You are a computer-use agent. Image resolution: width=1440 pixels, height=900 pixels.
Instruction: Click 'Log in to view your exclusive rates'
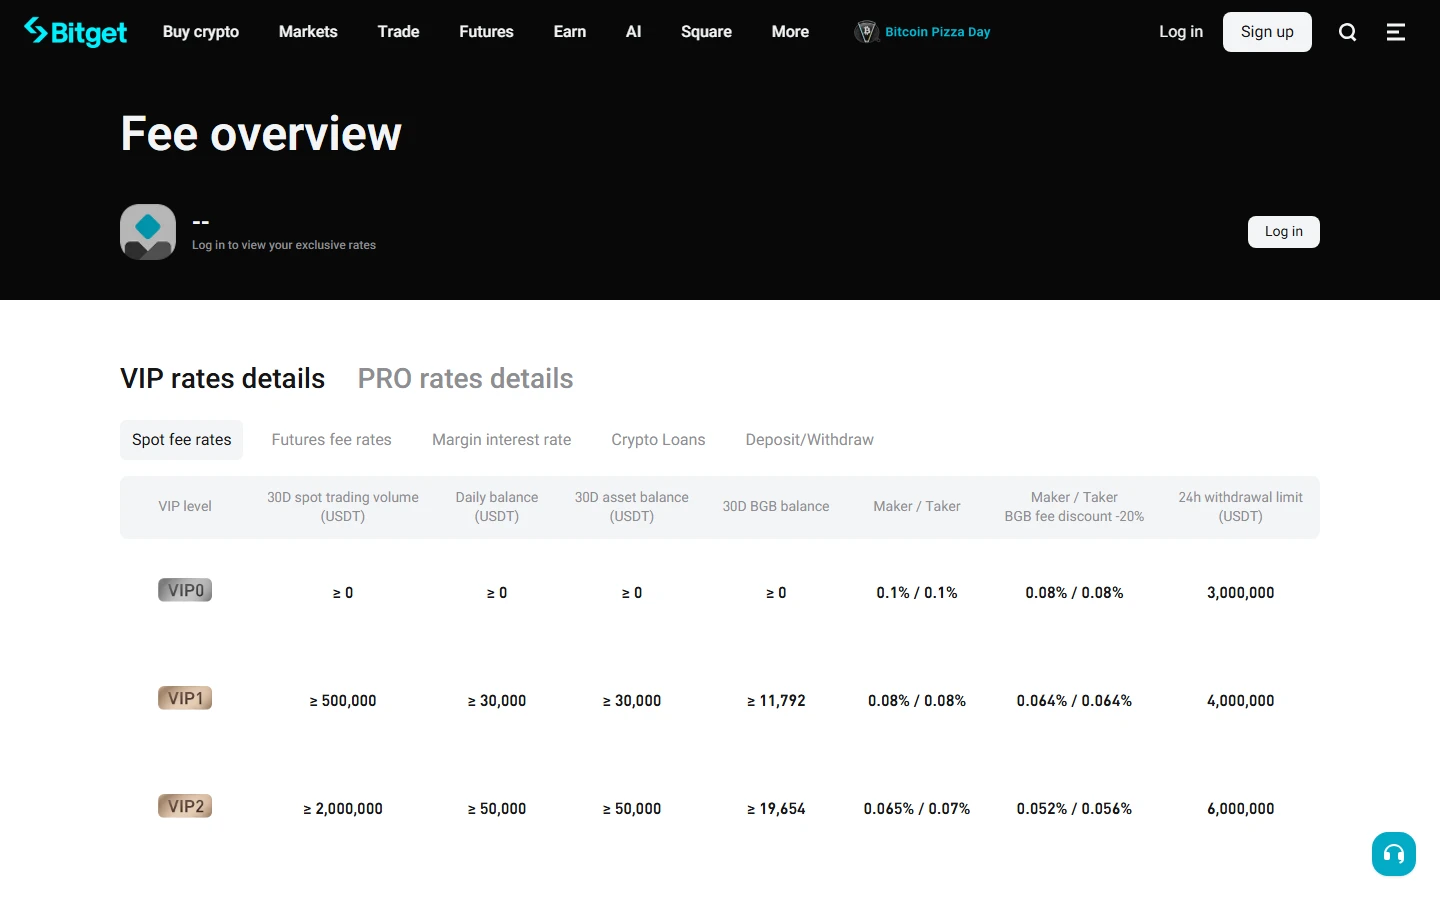tap(284, 245)
